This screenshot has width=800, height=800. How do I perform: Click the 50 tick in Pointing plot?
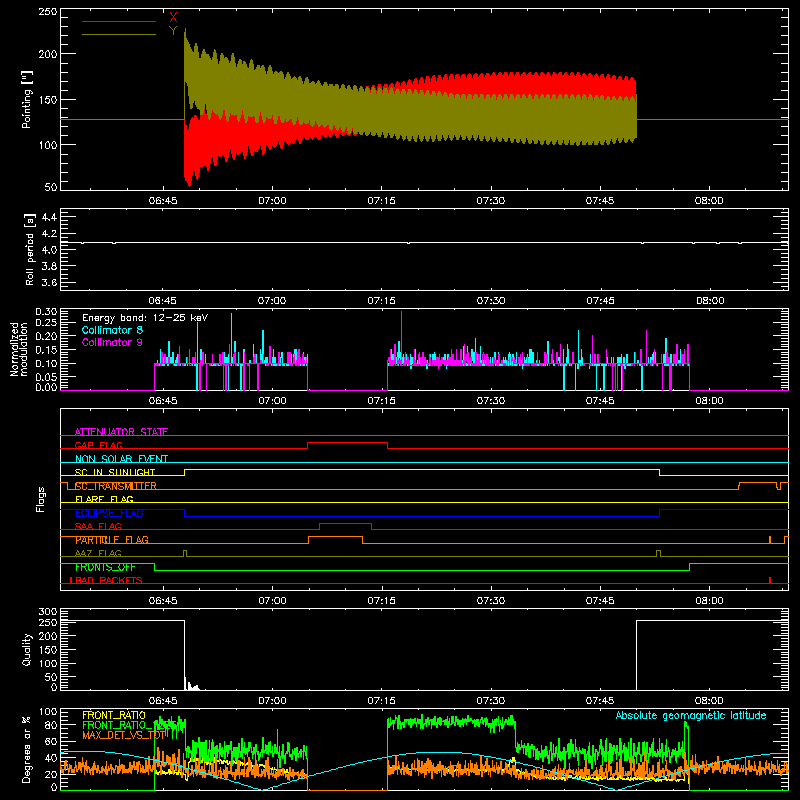51,187
